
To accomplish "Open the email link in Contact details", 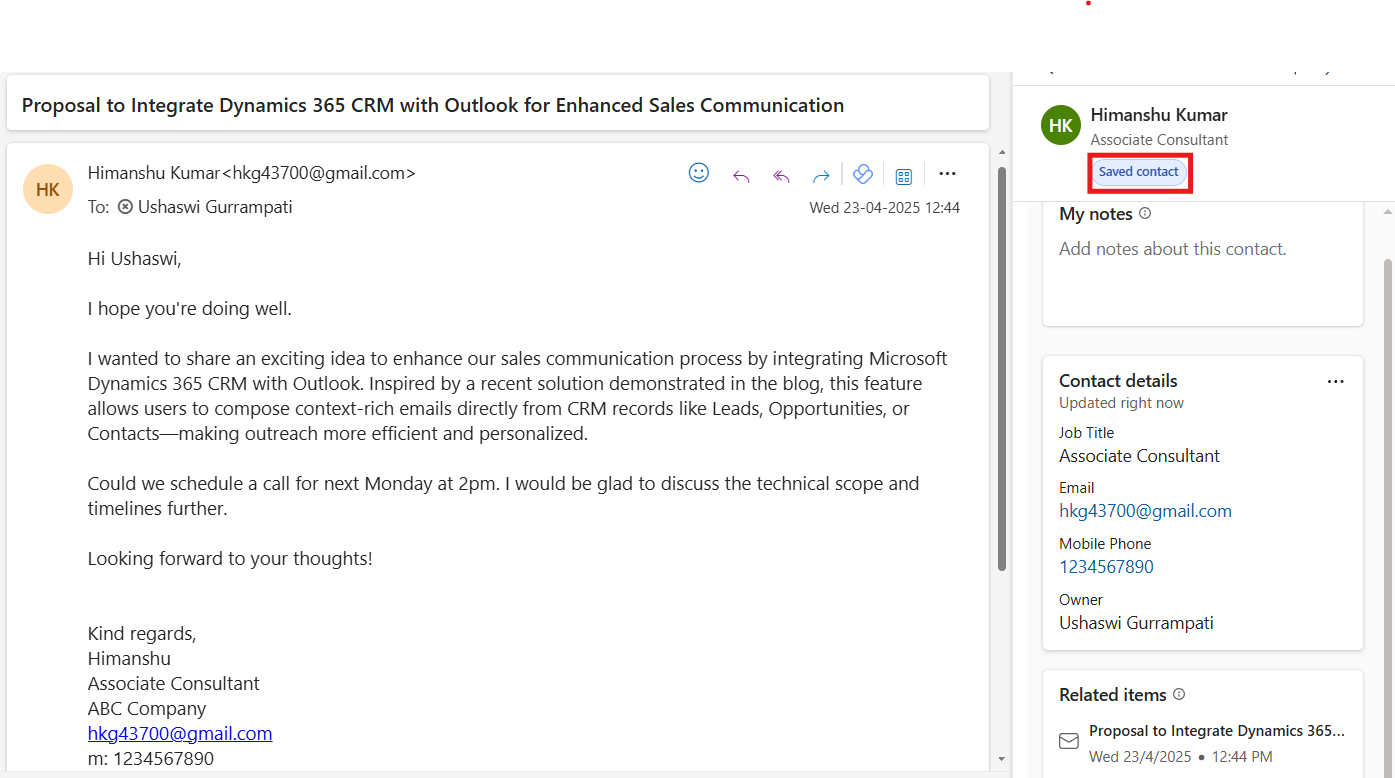I will pyautogui.click(x=1145, y=511).
